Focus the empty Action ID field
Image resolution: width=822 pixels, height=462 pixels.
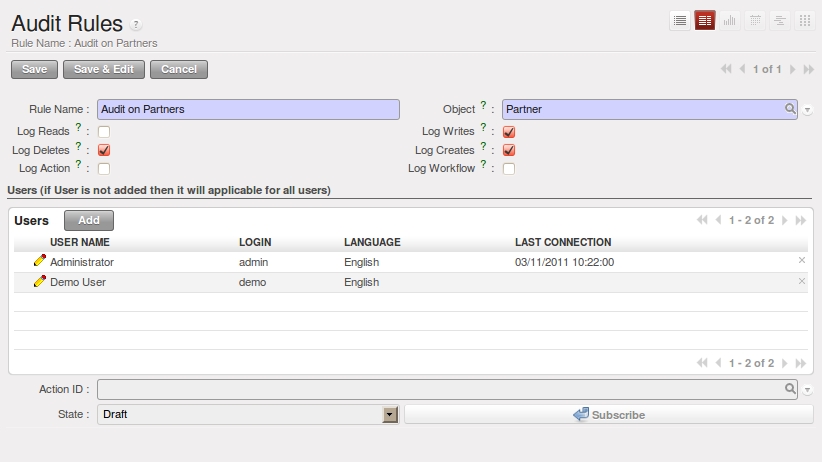(x=447, y=389)
